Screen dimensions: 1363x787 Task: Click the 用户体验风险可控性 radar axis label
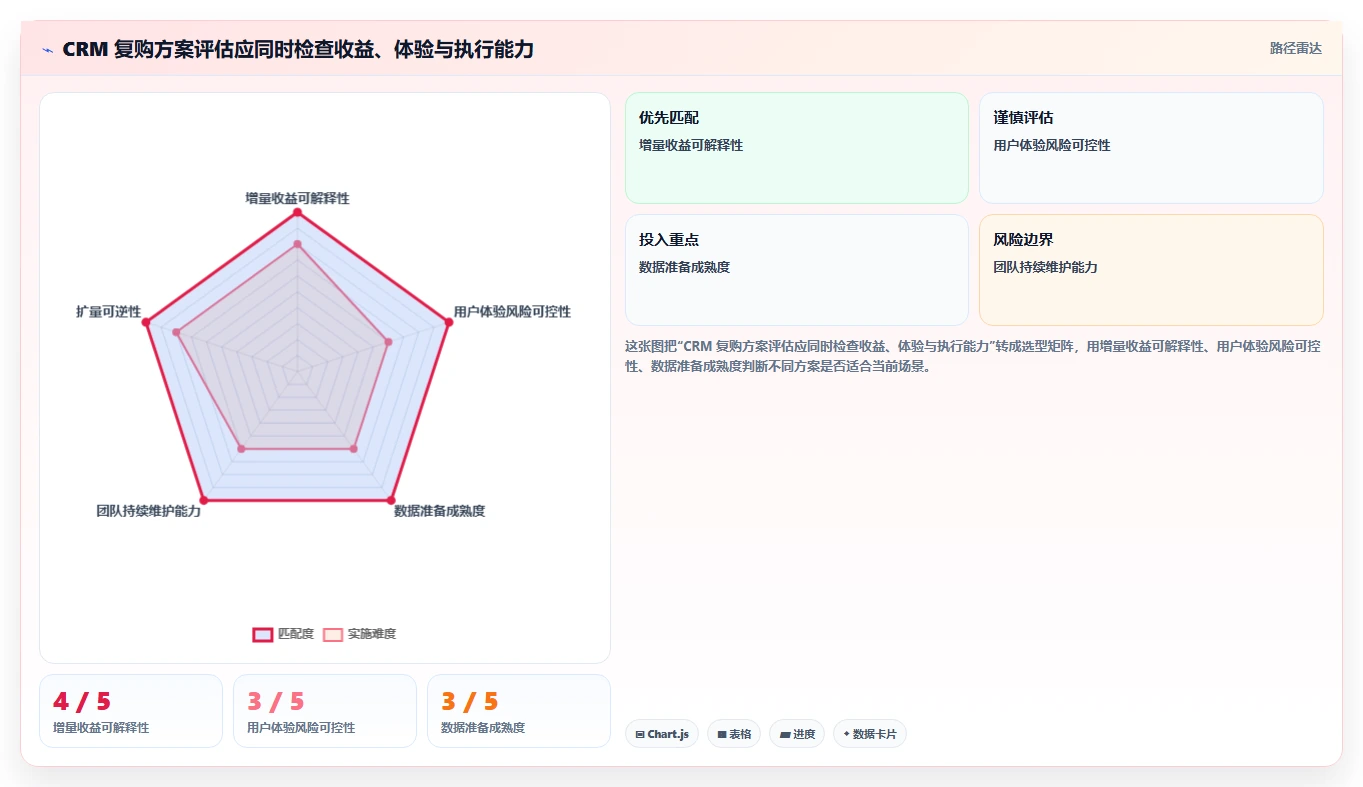(x=512, y=312)
